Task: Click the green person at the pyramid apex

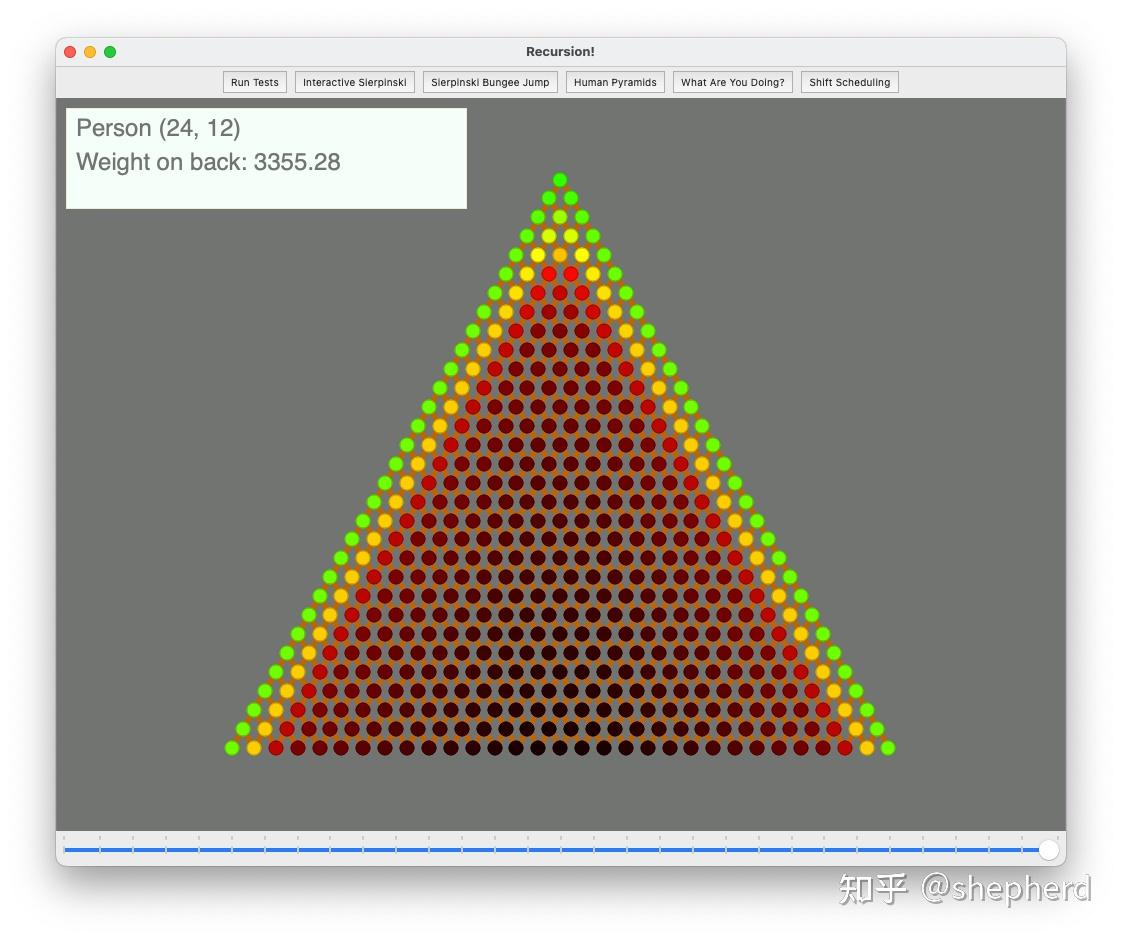Action: pos(560,178)
